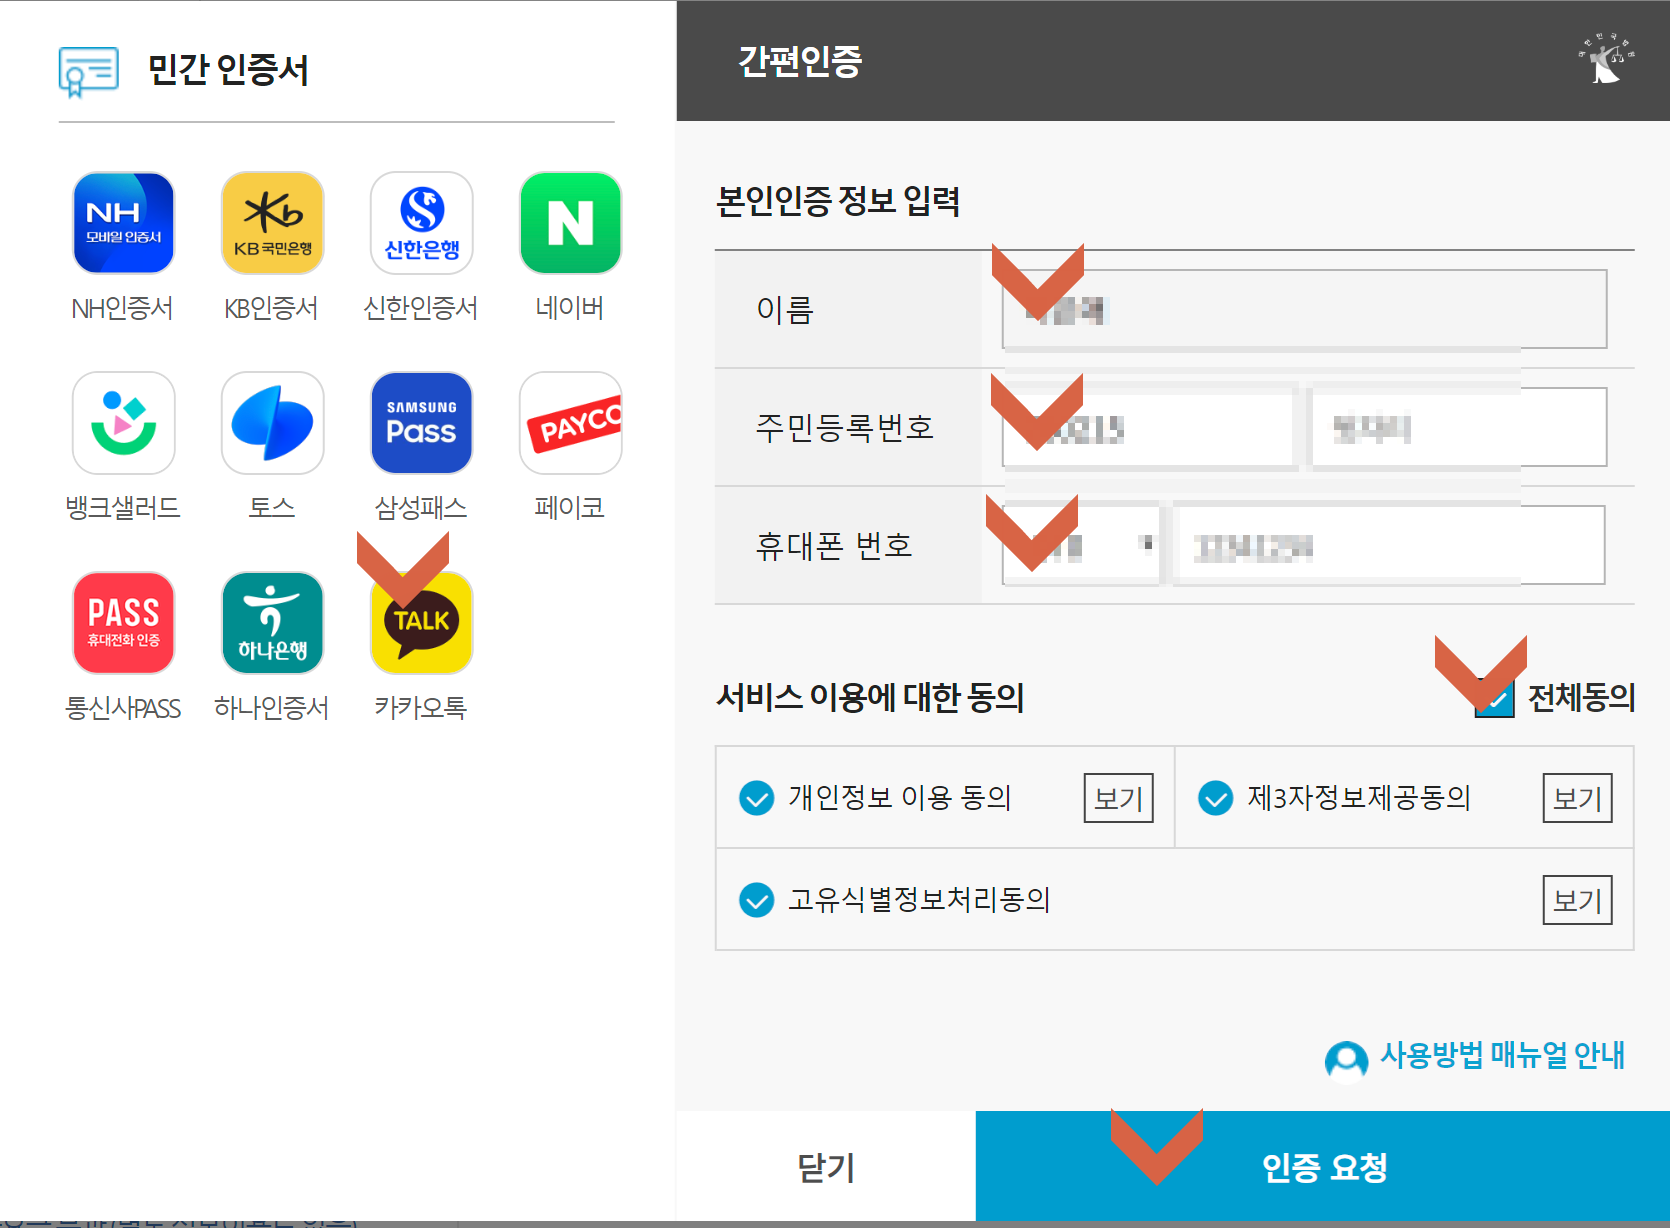The height and width of the screenshot is (1228, 1670).
Task: Select the 신한인증서 bank icon
Action: (421, 223)
